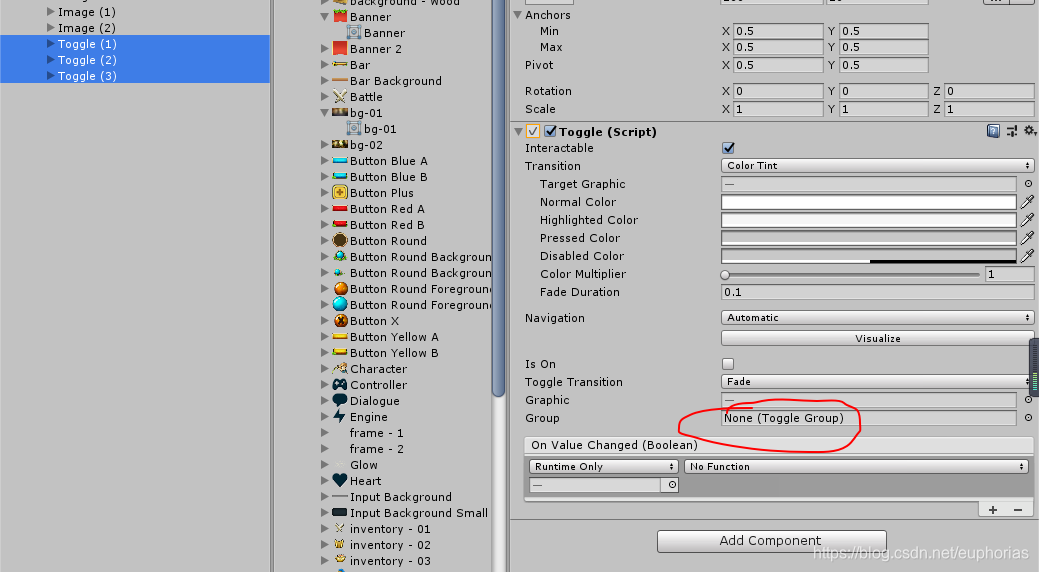
Task: Select the Engine lightning icon
Action: [x=340, y=416]
